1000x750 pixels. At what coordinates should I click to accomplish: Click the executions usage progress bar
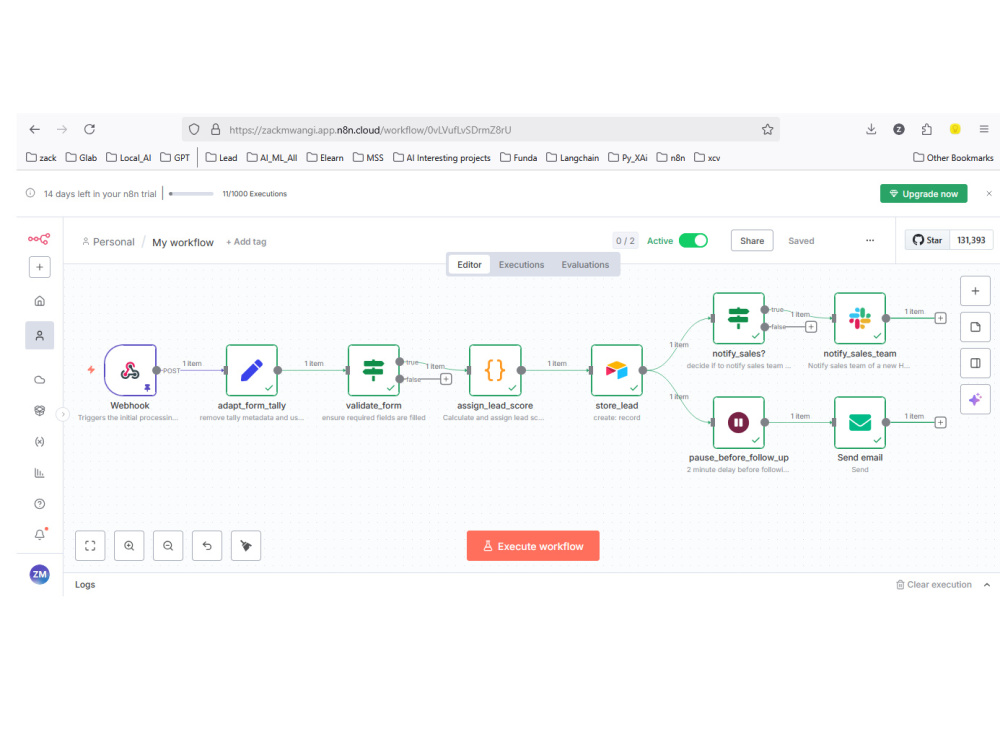coord(191,194)
